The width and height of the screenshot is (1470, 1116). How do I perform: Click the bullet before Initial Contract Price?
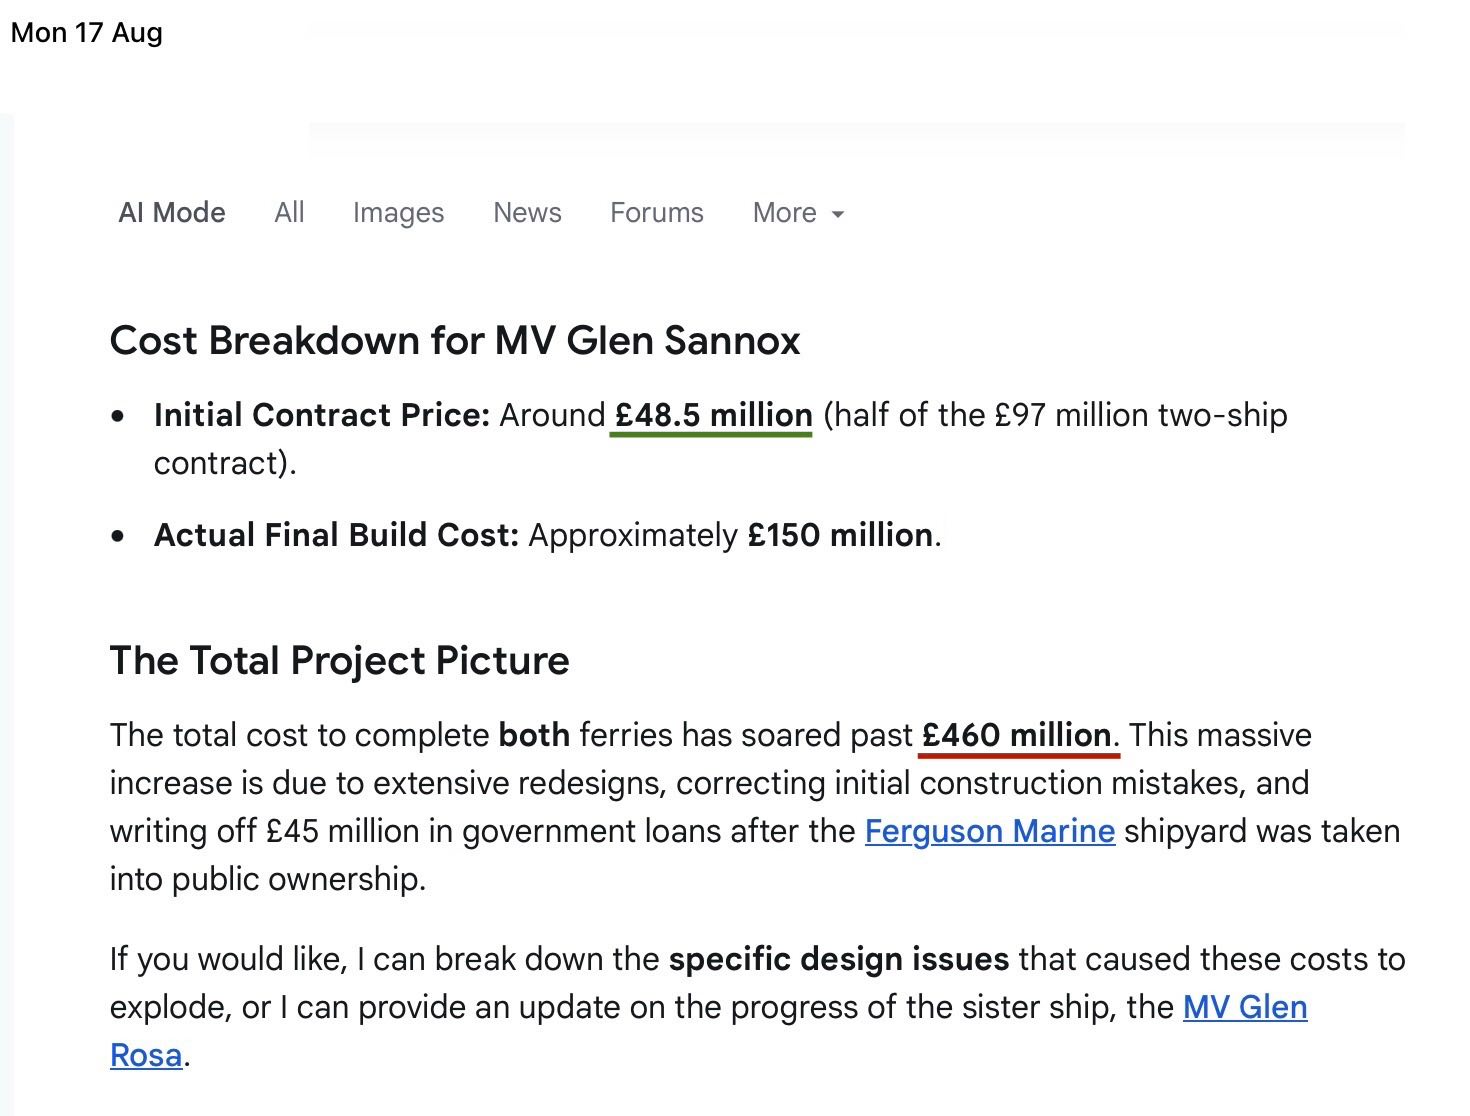[119, 416]
